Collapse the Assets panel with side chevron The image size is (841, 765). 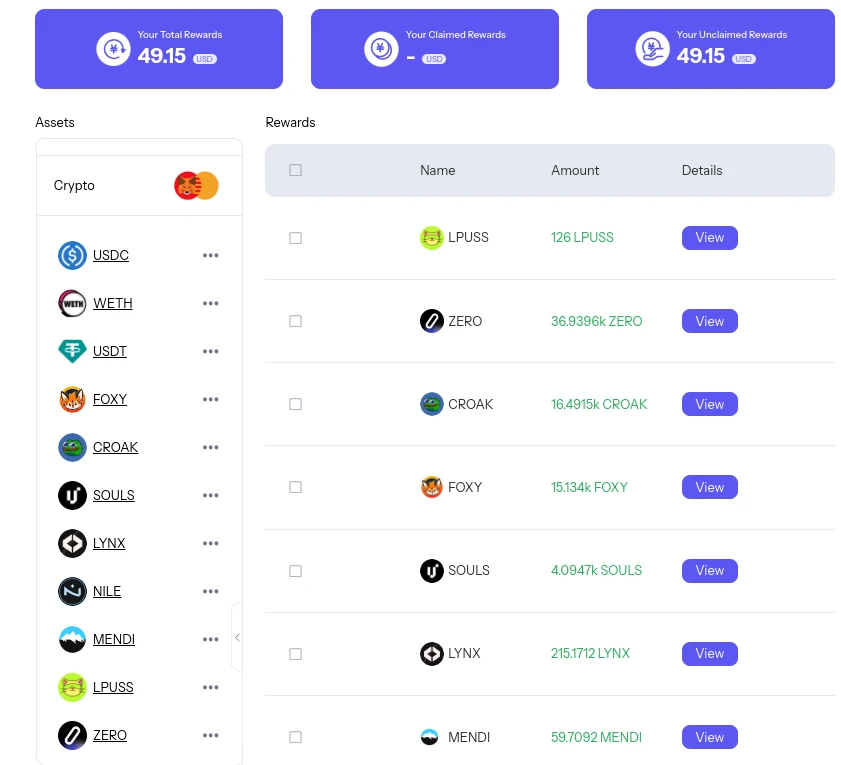pos(237,637)
